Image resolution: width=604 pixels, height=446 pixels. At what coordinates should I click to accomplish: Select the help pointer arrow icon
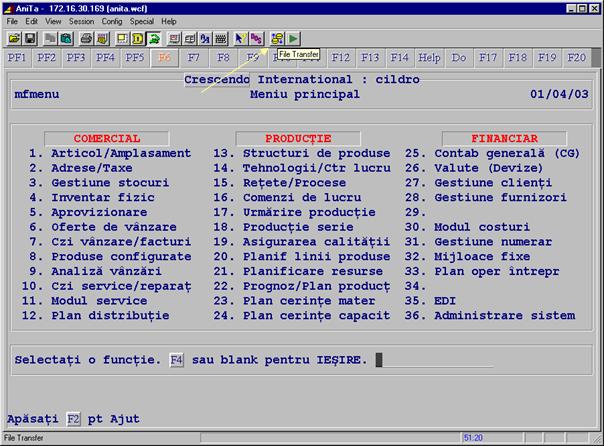point(240,38)
